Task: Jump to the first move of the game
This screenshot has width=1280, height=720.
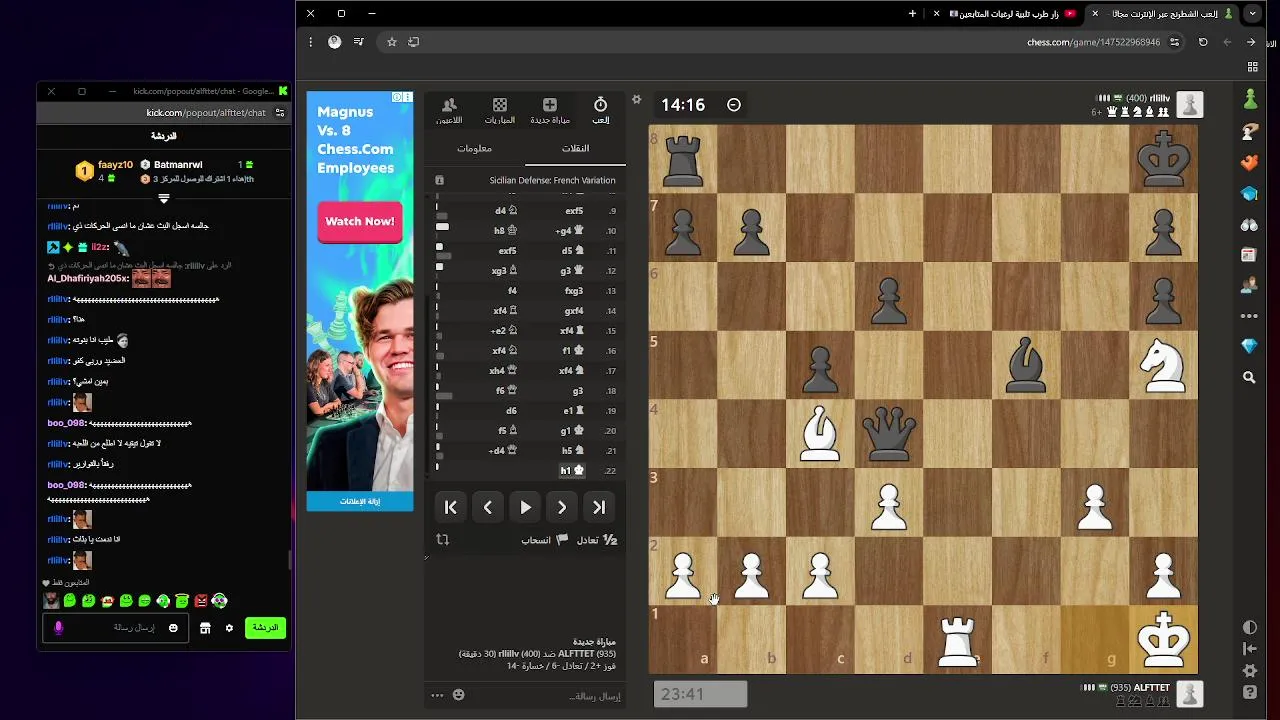Action: 451,507
